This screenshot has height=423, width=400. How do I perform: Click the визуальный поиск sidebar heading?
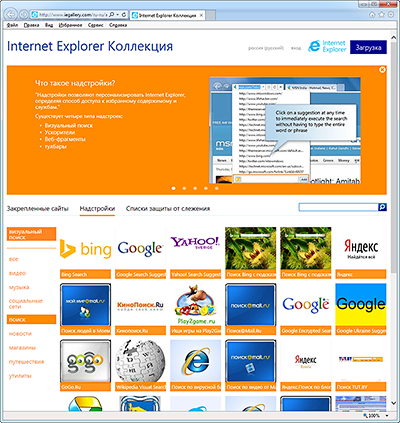point(31,234)
